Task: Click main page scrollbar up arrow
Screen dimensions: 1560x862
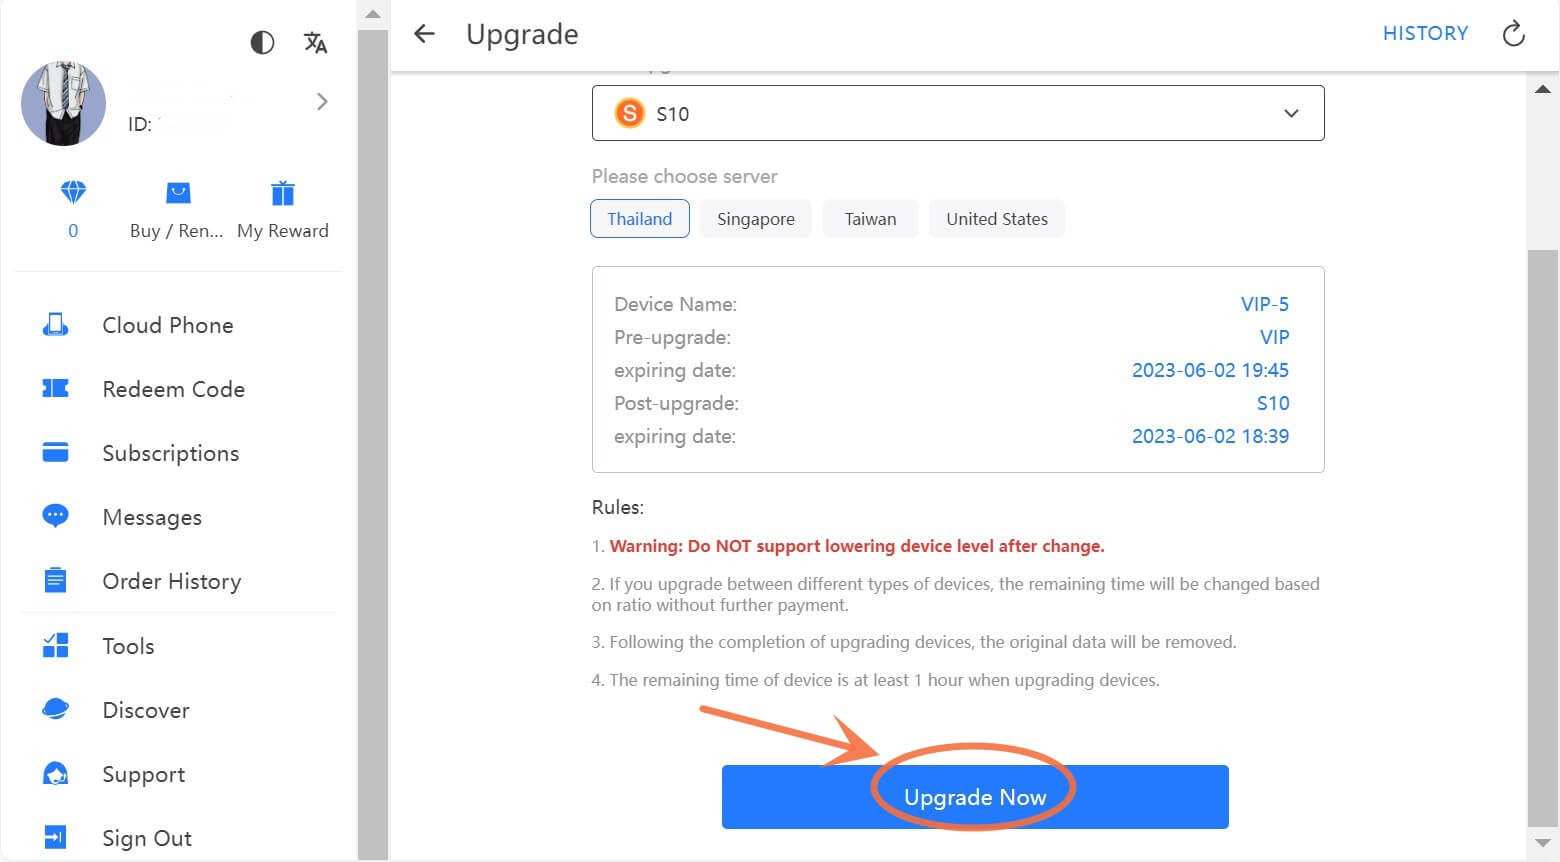Action: click(1543, 89)
